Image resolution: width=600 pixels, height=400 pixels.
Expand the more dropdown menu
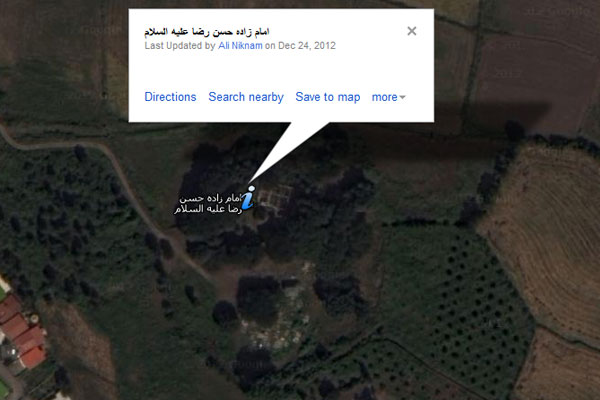(388, 97)
